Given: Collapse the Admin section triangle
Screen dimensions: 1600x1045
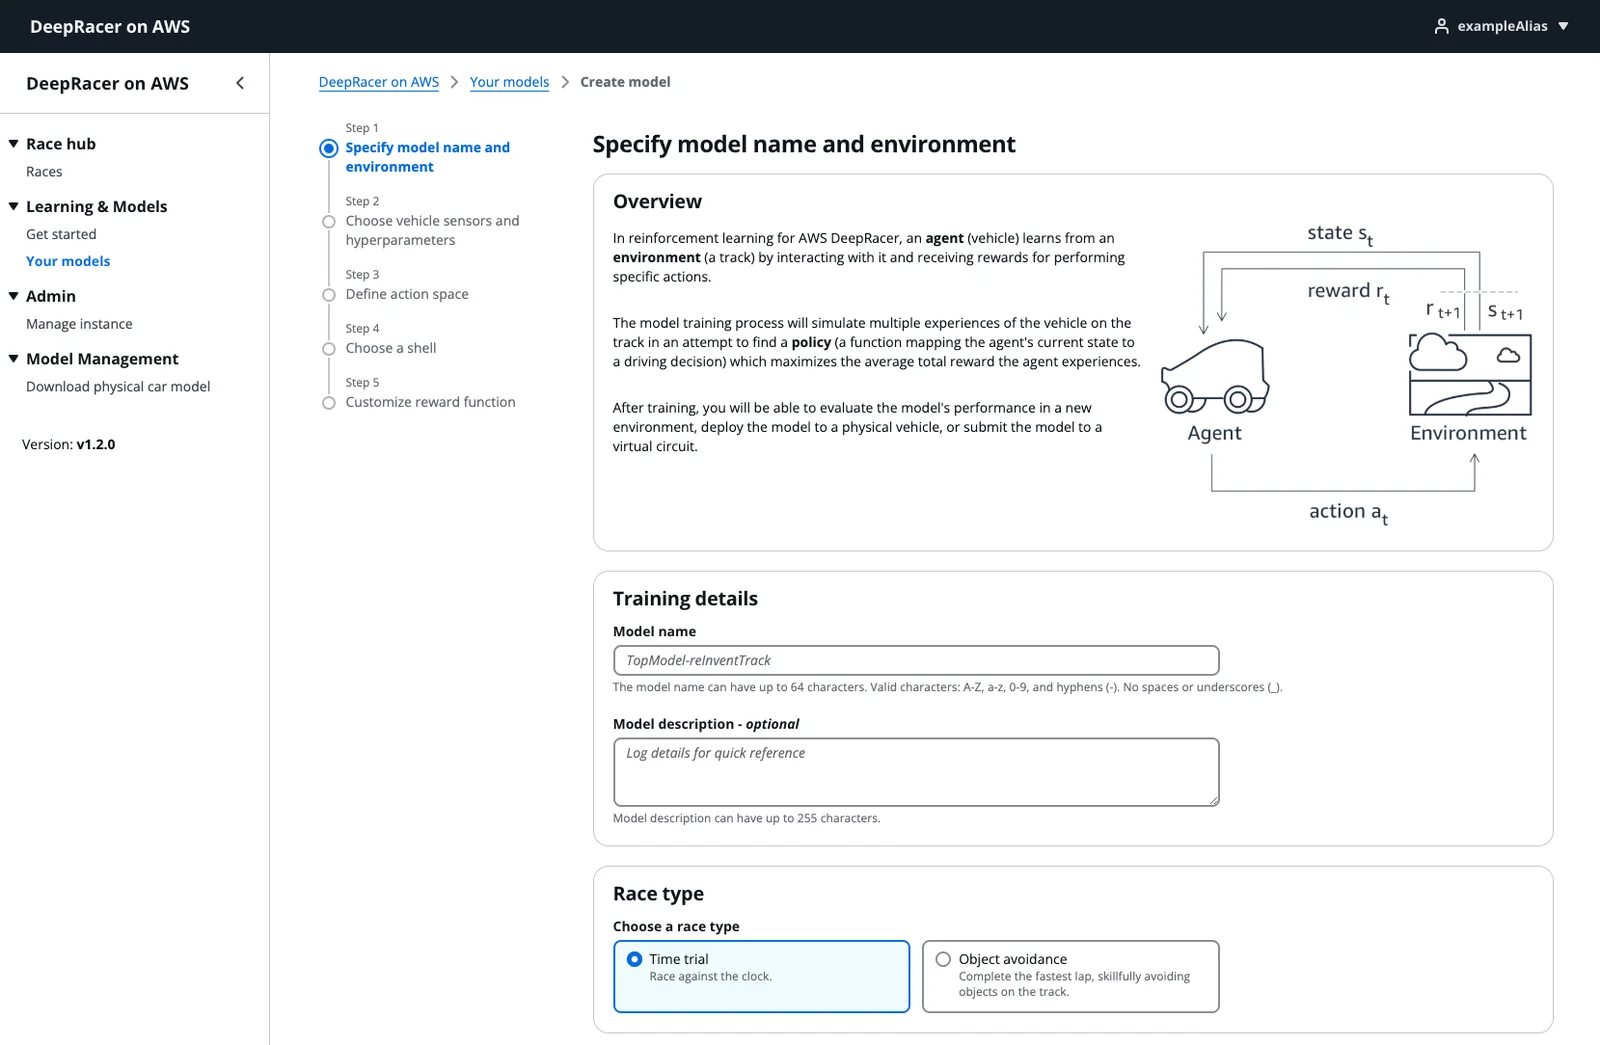Looking at the screenshot, I should click(x=14, y=296).
